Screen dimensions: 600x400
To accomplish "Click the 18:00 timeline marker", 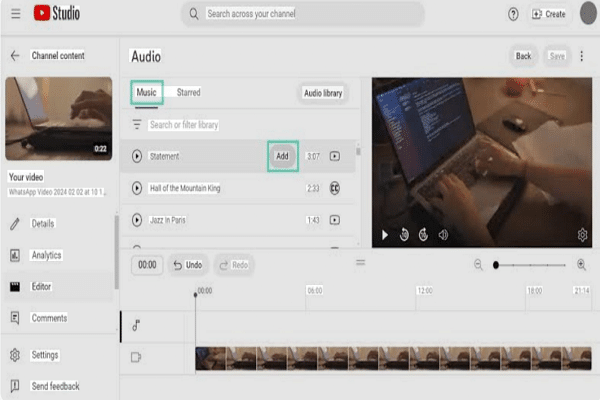I will click(x=535, y=291).
